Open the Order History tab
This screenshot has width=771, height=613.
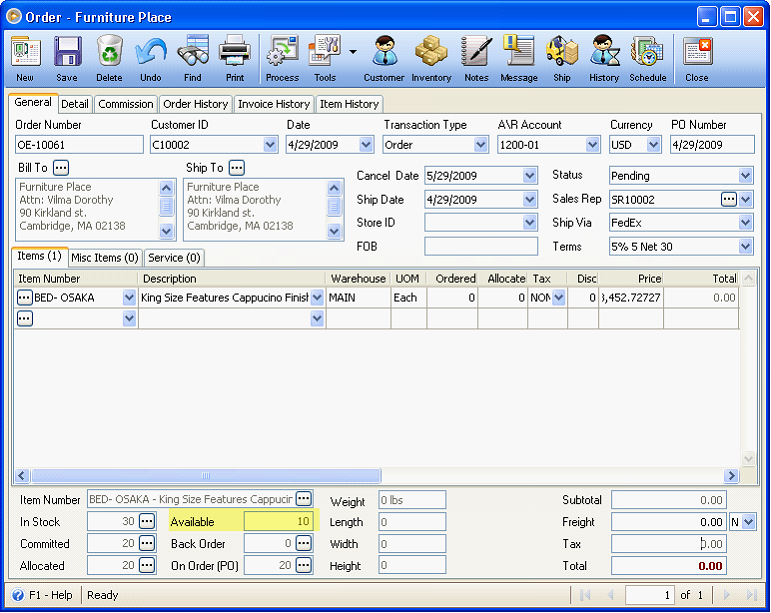tap(196, 104)
